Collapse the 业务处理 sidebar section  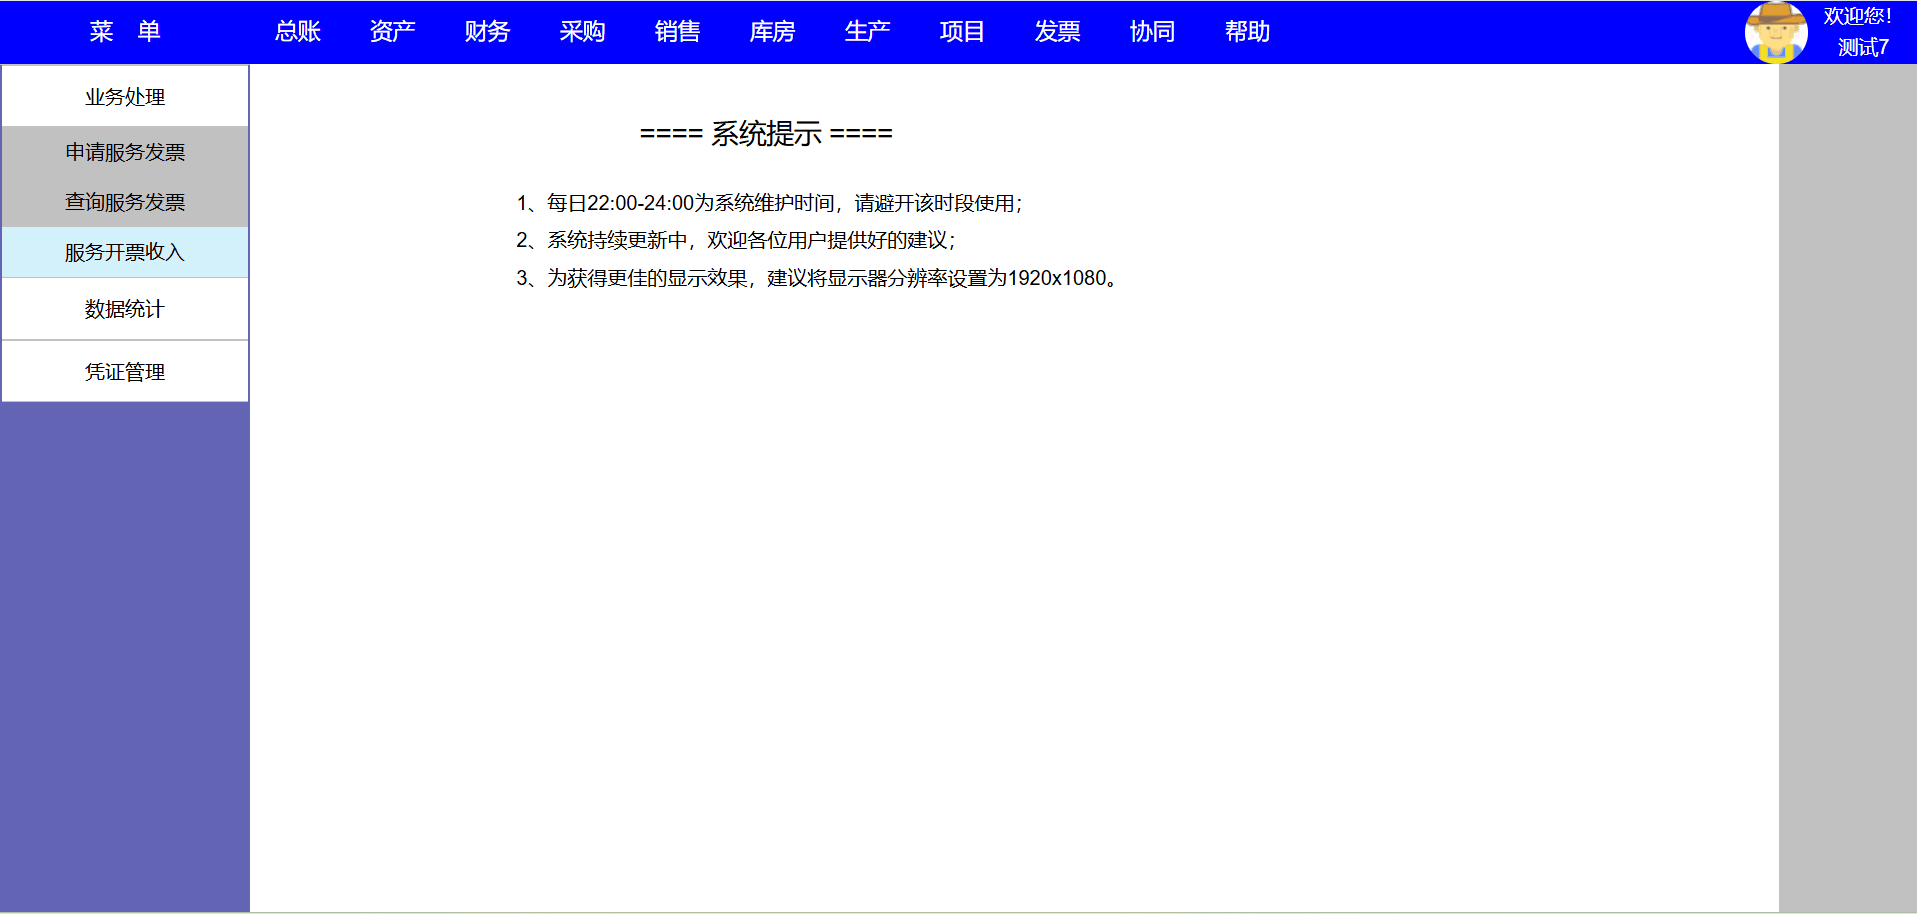(125, 97)
